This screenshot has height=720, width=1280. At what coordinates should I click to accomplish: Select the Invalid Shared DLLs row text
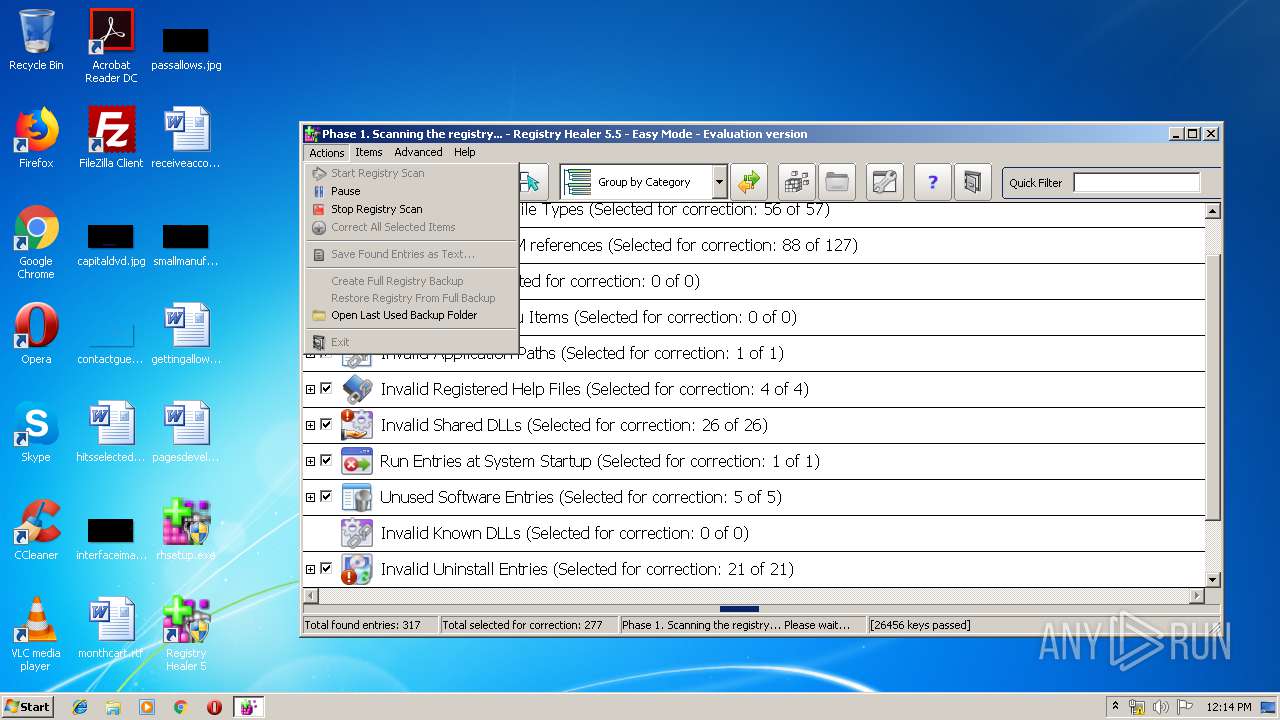coord(574,425)
